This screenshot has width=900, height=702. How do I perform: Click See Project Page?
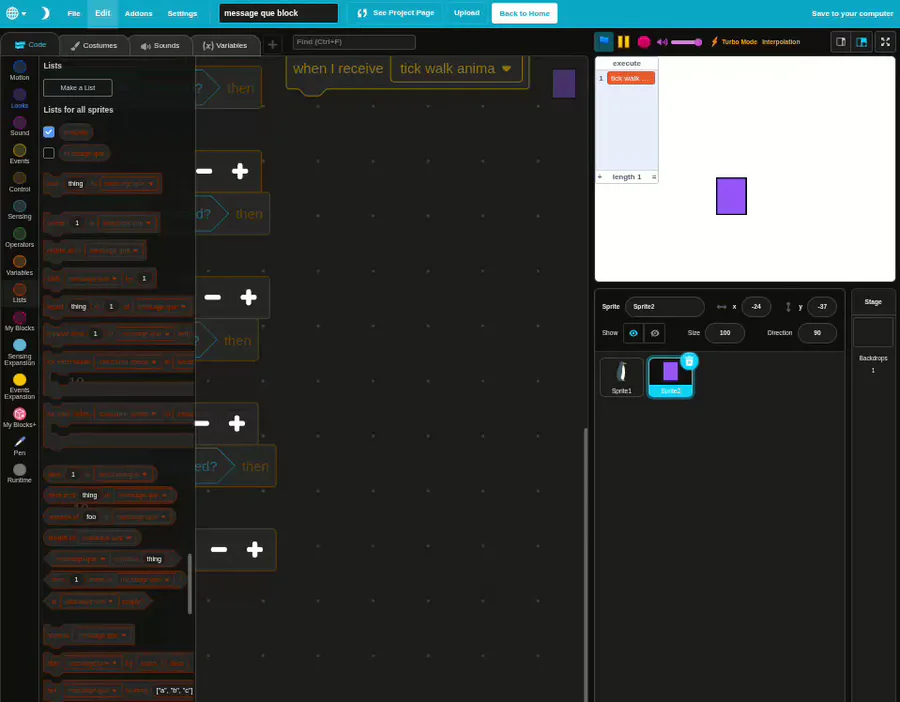[x=395, y=13]
